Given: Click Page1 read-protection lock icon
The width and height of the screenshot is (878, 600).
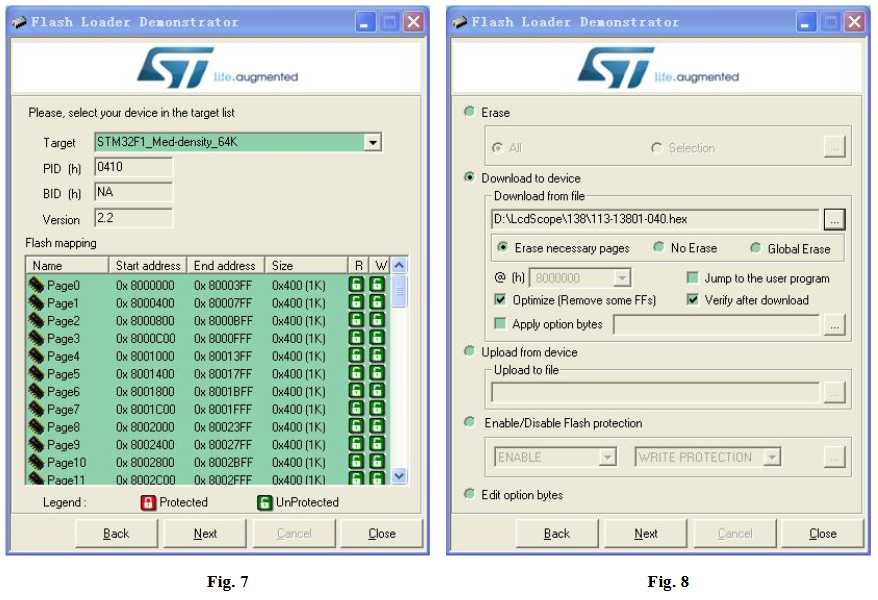Looking at the screenshot, I should pyautogui.click(x=356, y=302).
